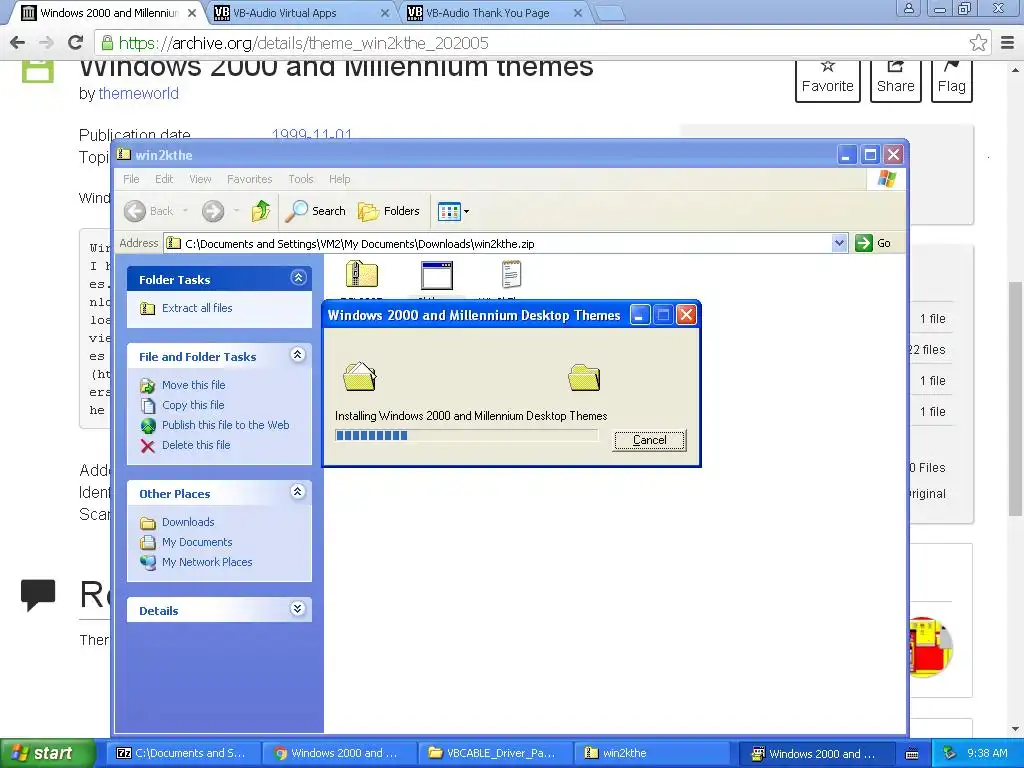
Task: Collapse the Folder Tasks panel
Action: pos(298,278)
